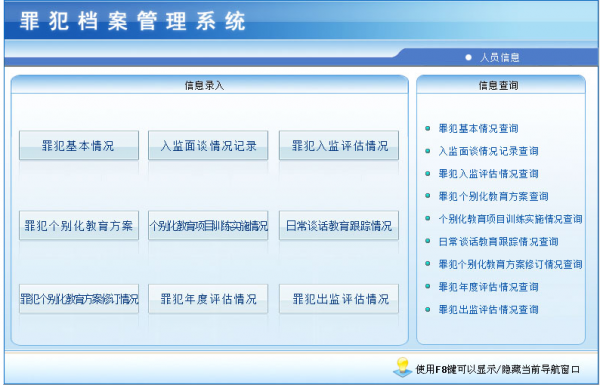Click bullet beside 个别化教育项目训练实施情况查询
Screen dimensions: 600x385
(428, 219)
